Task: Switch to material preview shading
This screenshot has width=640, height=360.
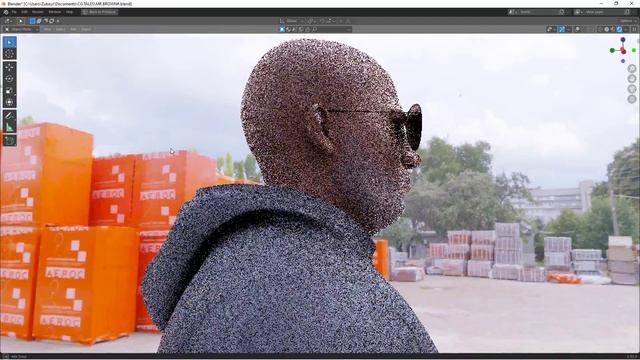Action: 613,29
